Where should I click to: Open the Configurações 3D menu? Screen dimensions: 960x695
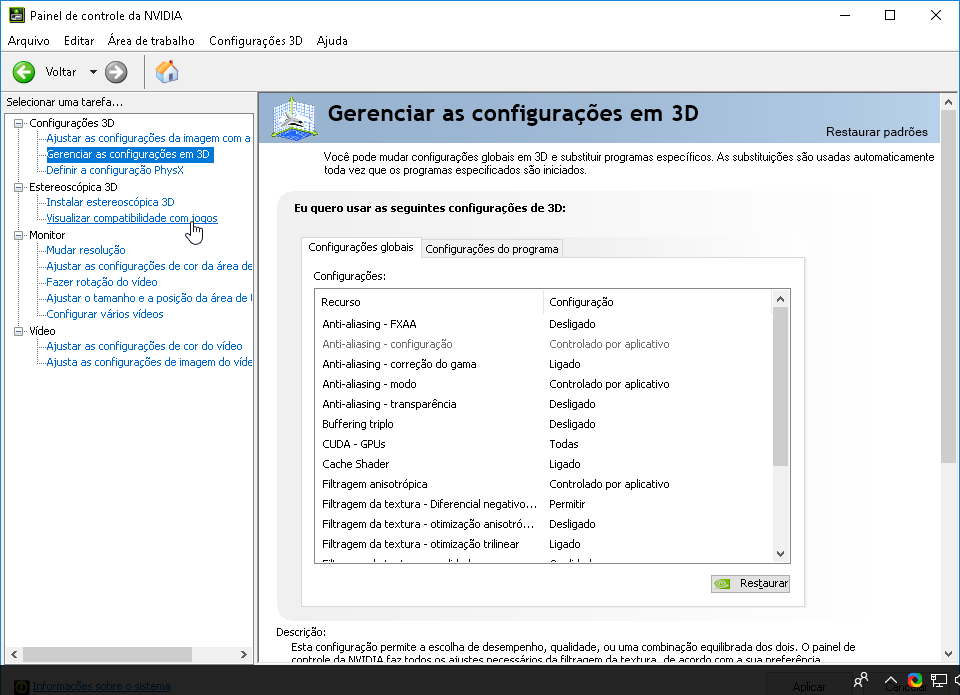(256, 41)
